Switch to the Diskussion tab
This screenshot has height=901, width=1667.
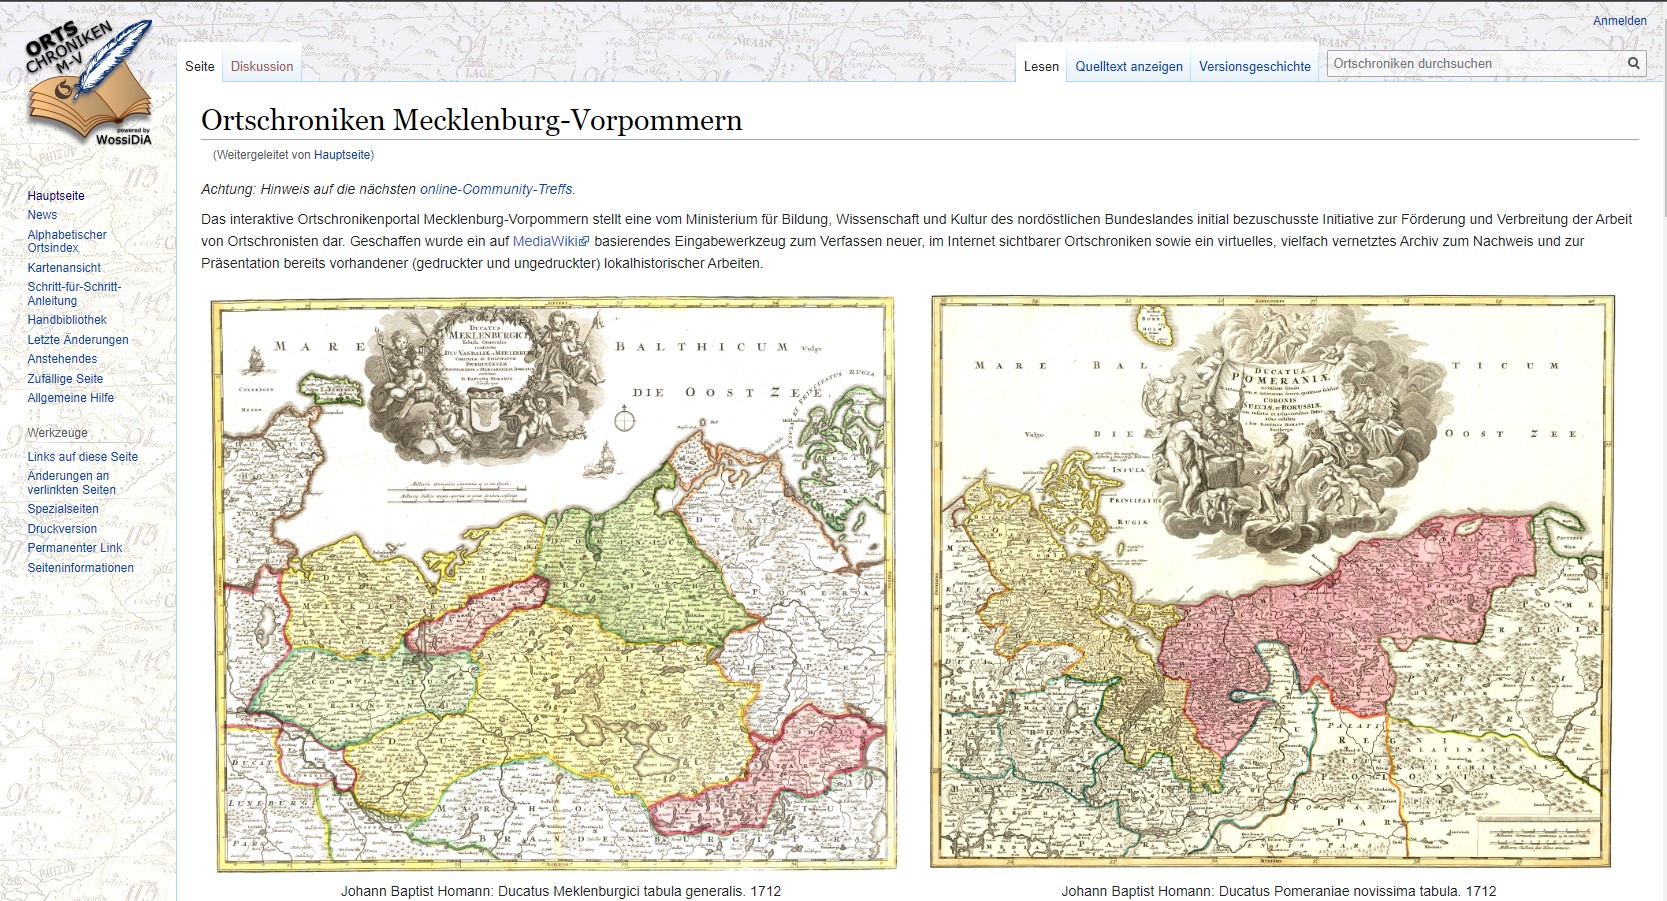pos(262,66)
